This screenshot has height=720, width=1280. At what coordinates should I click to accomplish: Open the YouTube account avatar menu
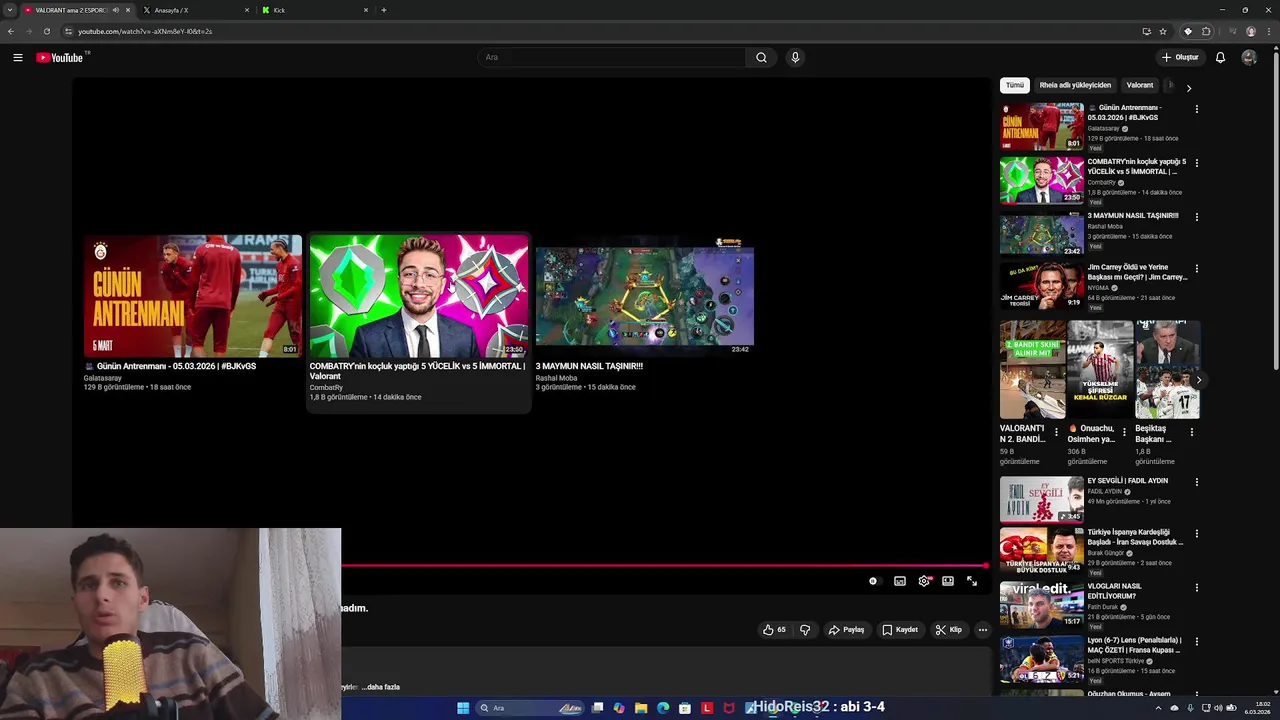coord(1249,57)
